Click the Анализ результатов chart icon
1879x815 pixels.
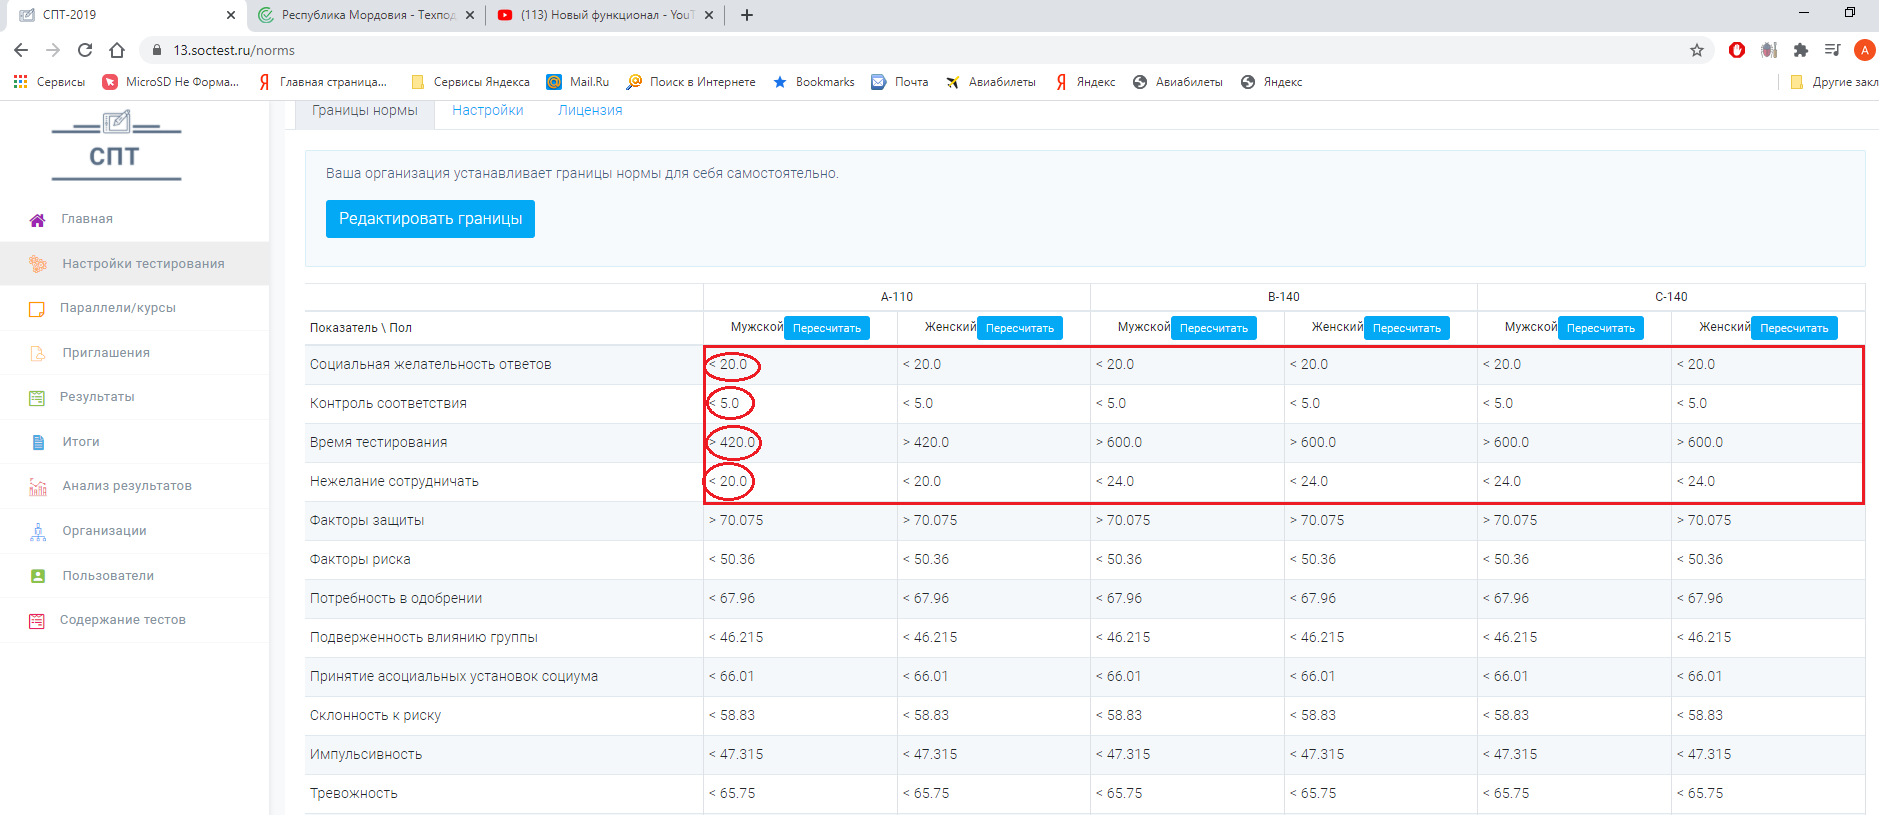click(38, 487)
